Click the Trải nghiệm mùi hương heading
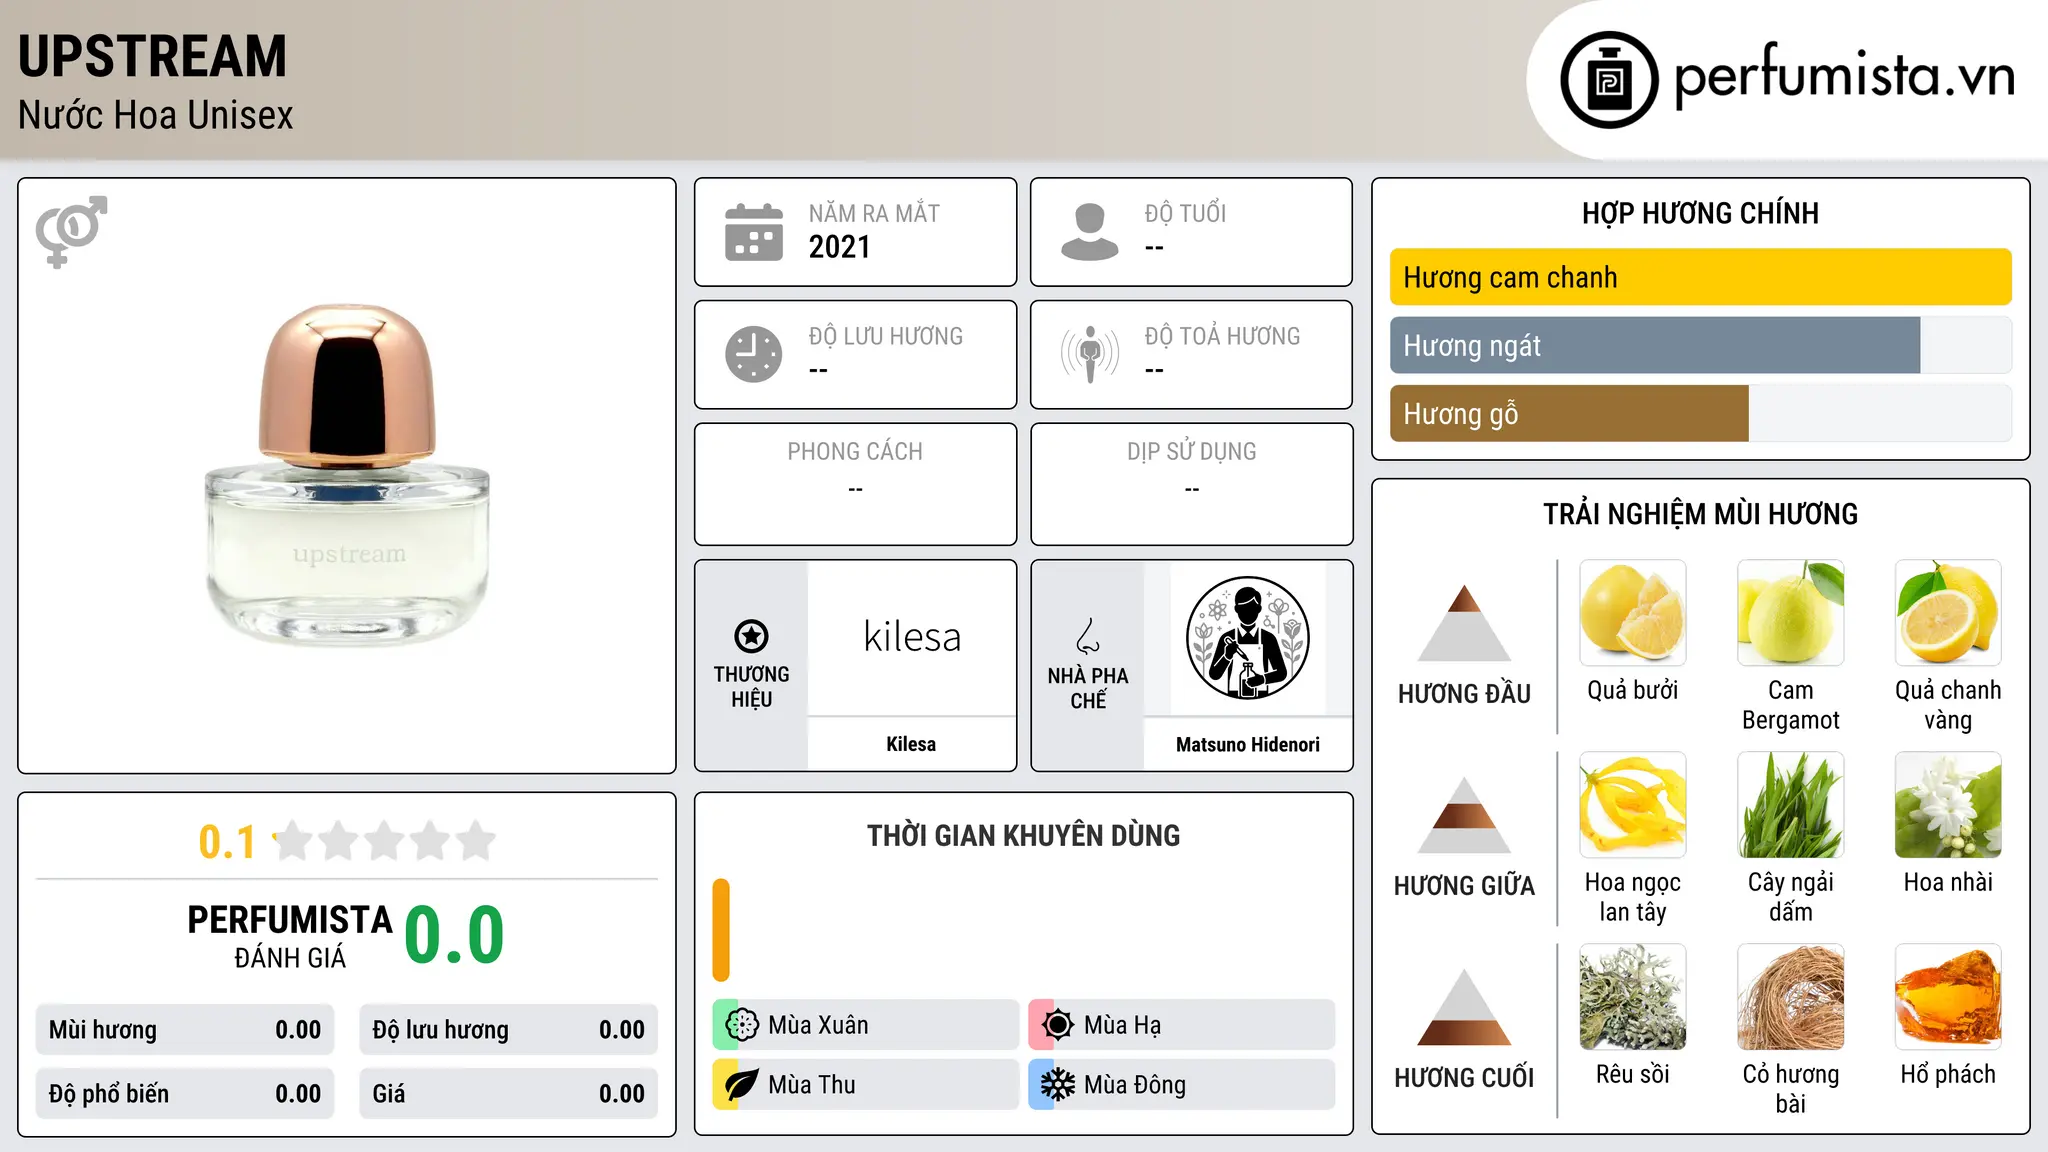Viewport: 2048px width, 1152px height. [1701, 514]
